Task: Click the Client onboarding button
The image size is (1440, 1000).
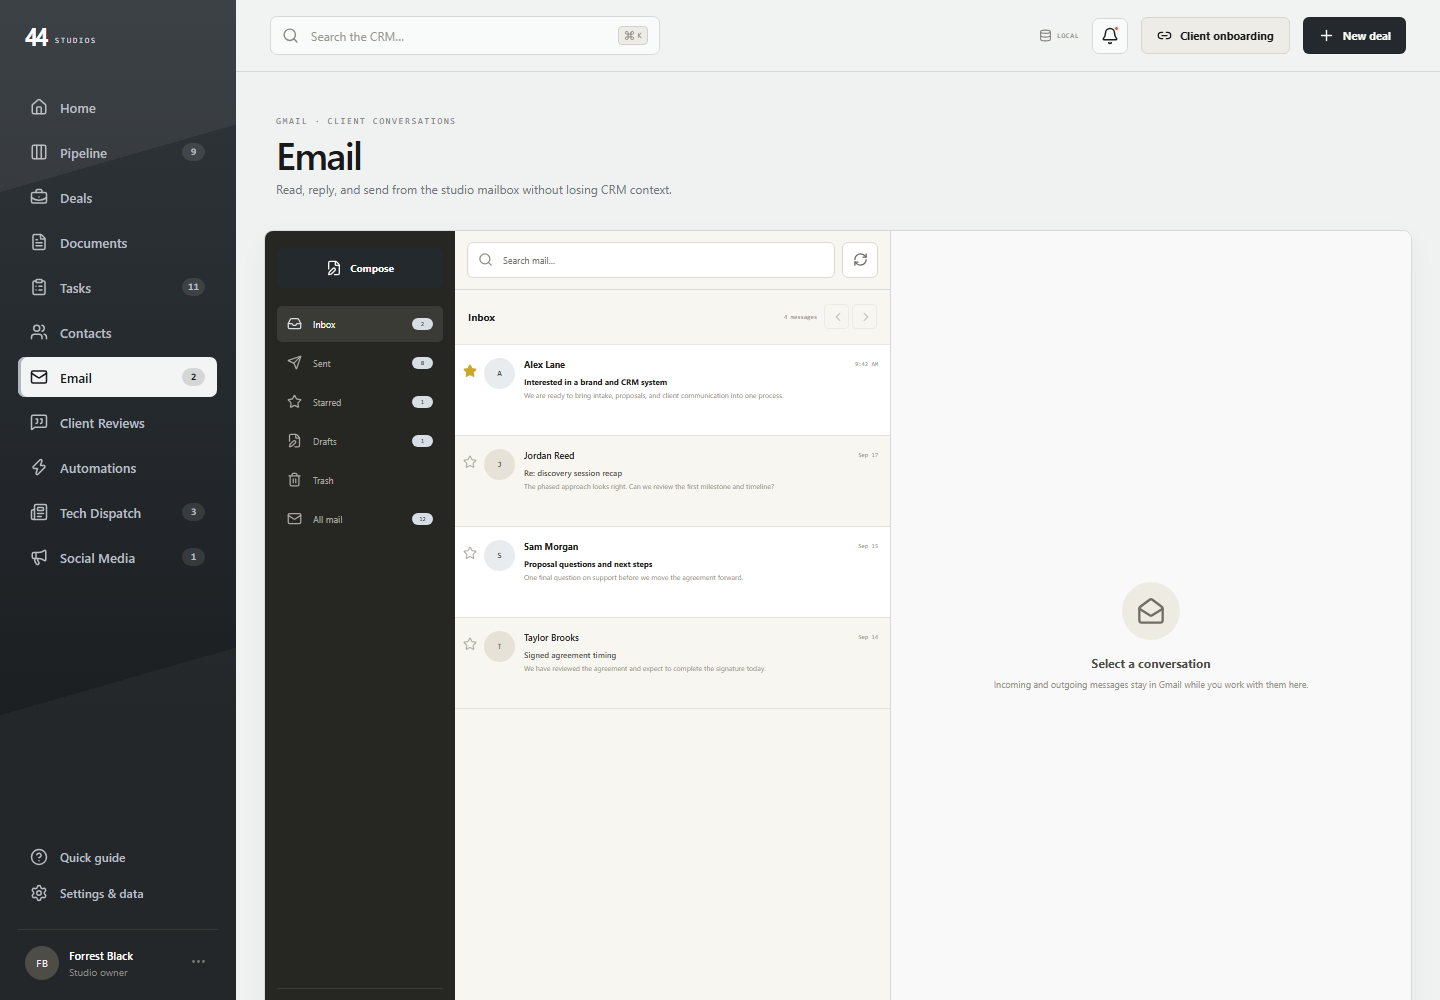Action: click(x=1215, y=36)
